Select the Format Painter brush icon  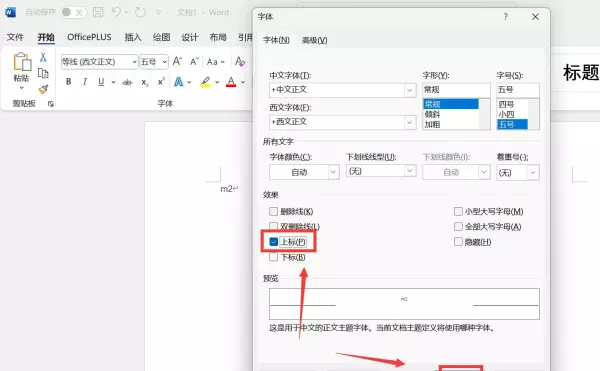(43, 89)
